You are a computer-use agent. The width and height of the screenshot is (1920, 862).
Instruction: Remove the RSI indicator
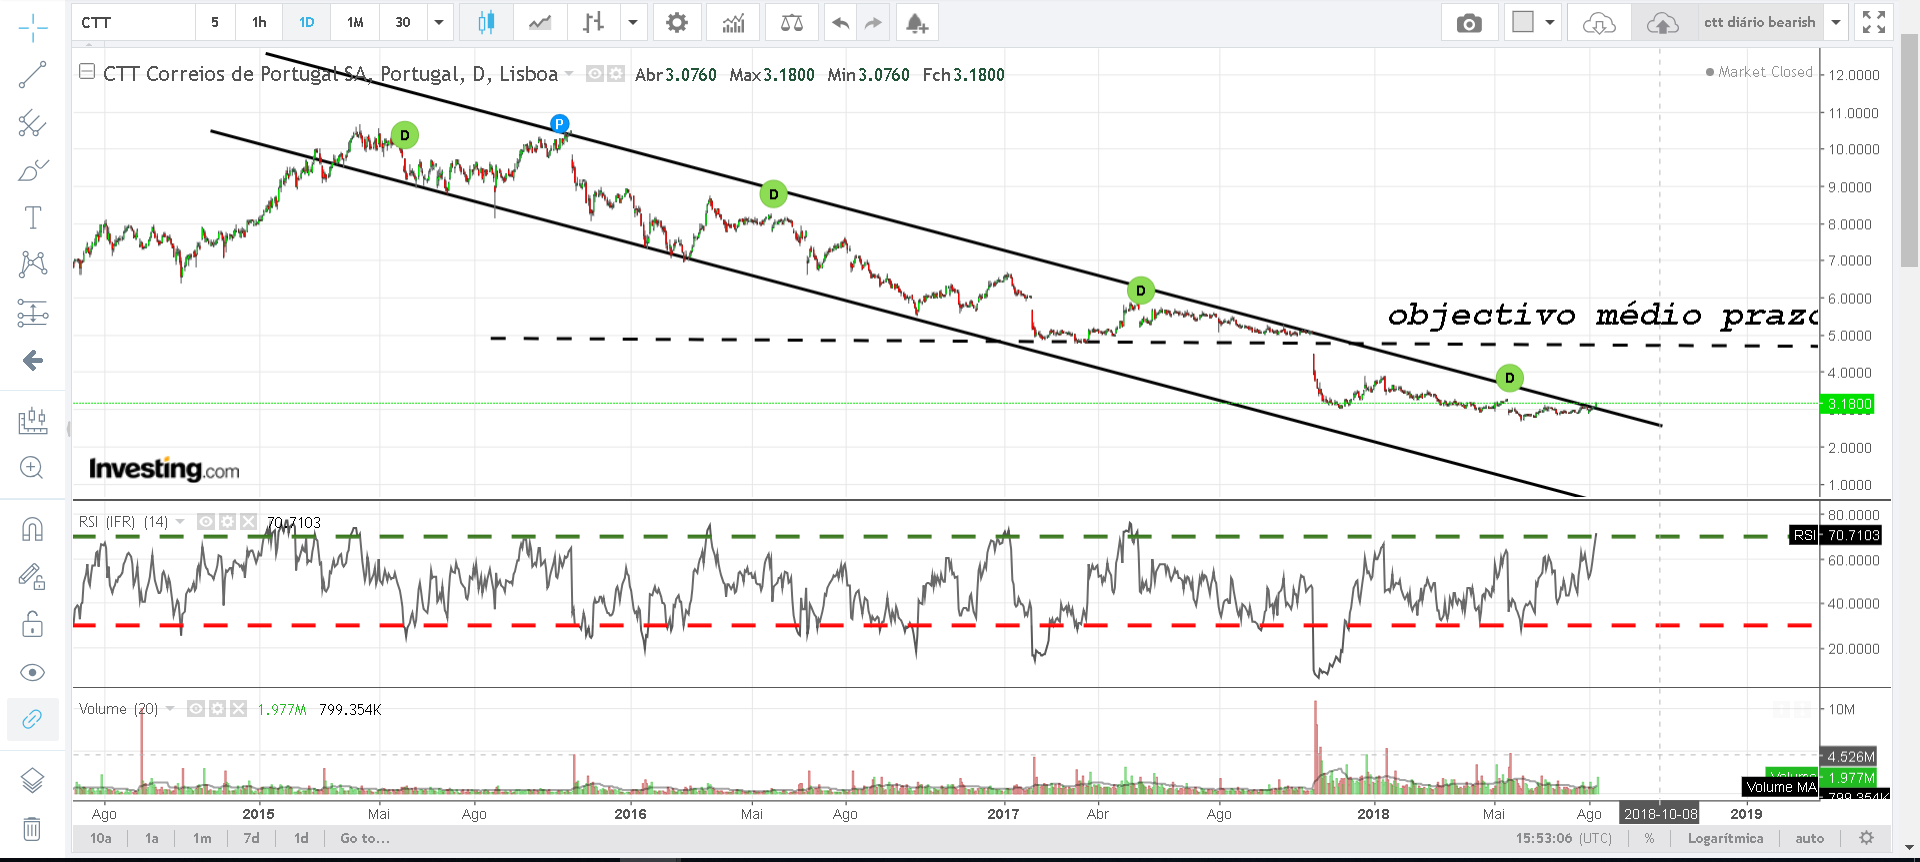[x=248, y=521]
